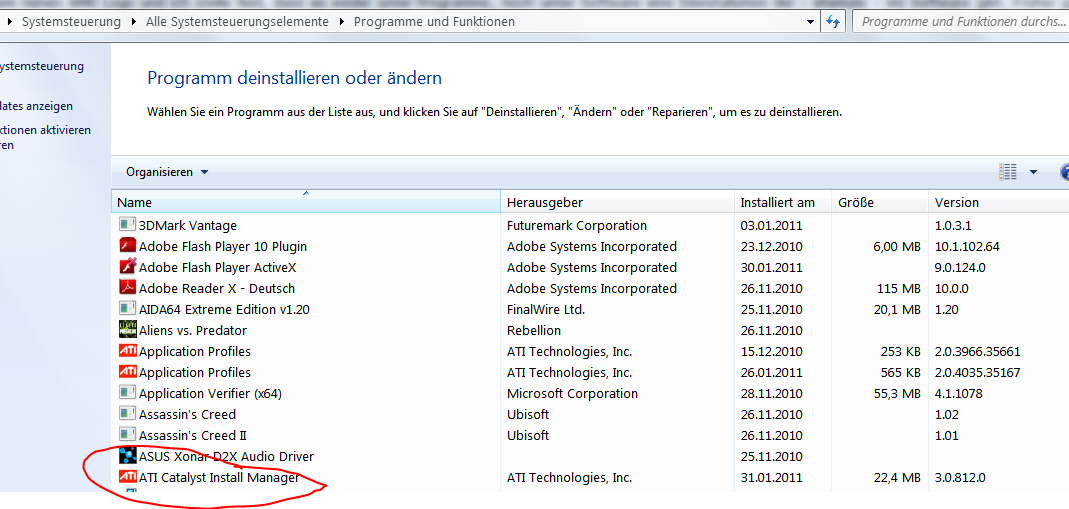Image resolution: width=1069 pixels, height=509 pixels.
Task: Sort by the Version column header
Action: pyautogui.click(x=998, y=202)
